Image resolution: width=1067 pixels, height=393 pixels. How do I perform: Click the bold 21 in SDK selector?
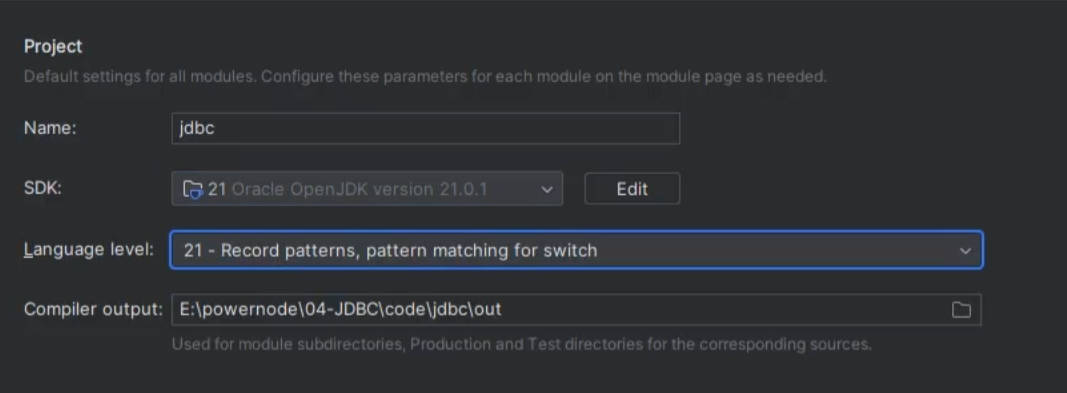[216, 189]
